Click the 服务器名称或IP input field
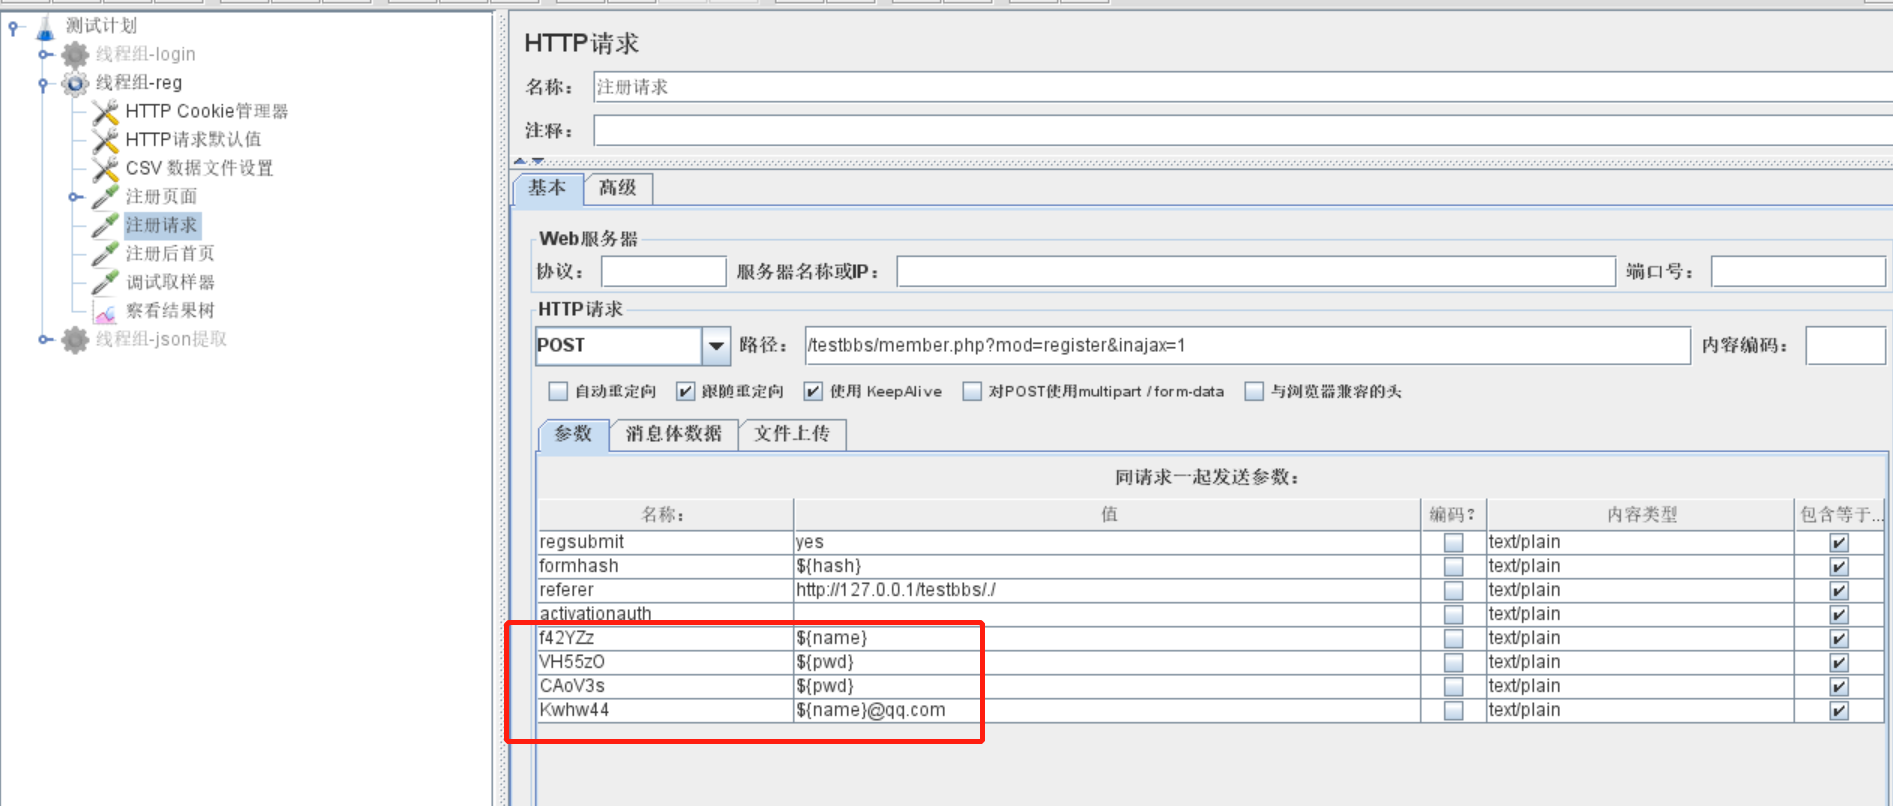 [1256, 271]
